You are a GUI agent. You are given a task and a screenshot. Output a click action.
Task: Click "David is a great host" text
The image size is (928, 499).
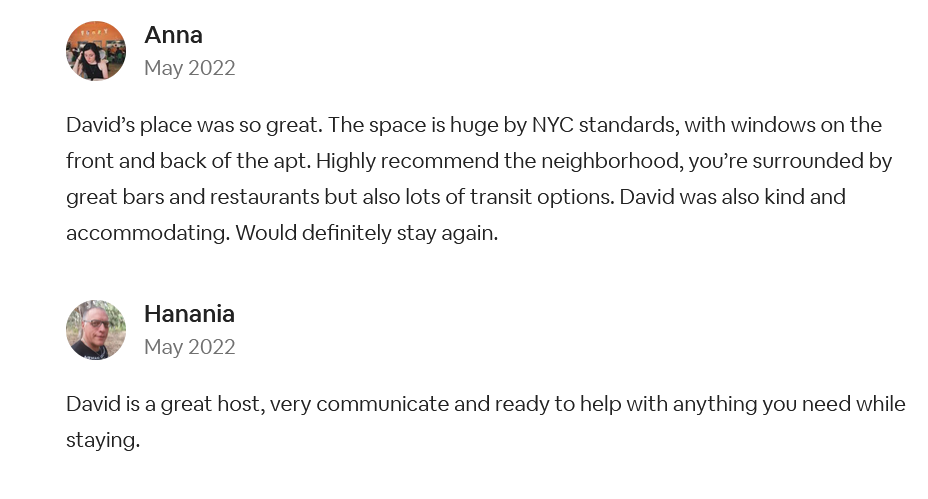coord(165,404)
